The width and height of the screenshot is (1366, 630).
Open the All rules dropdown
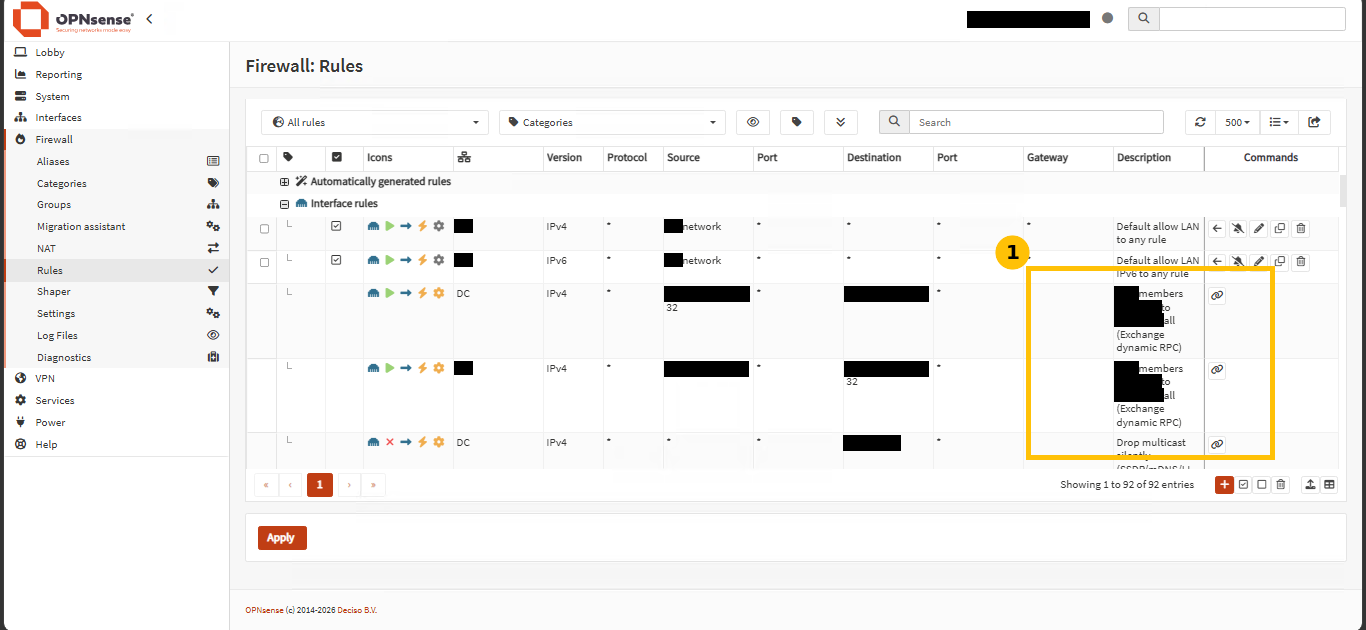pyautogui.click(x=375, y=122)
